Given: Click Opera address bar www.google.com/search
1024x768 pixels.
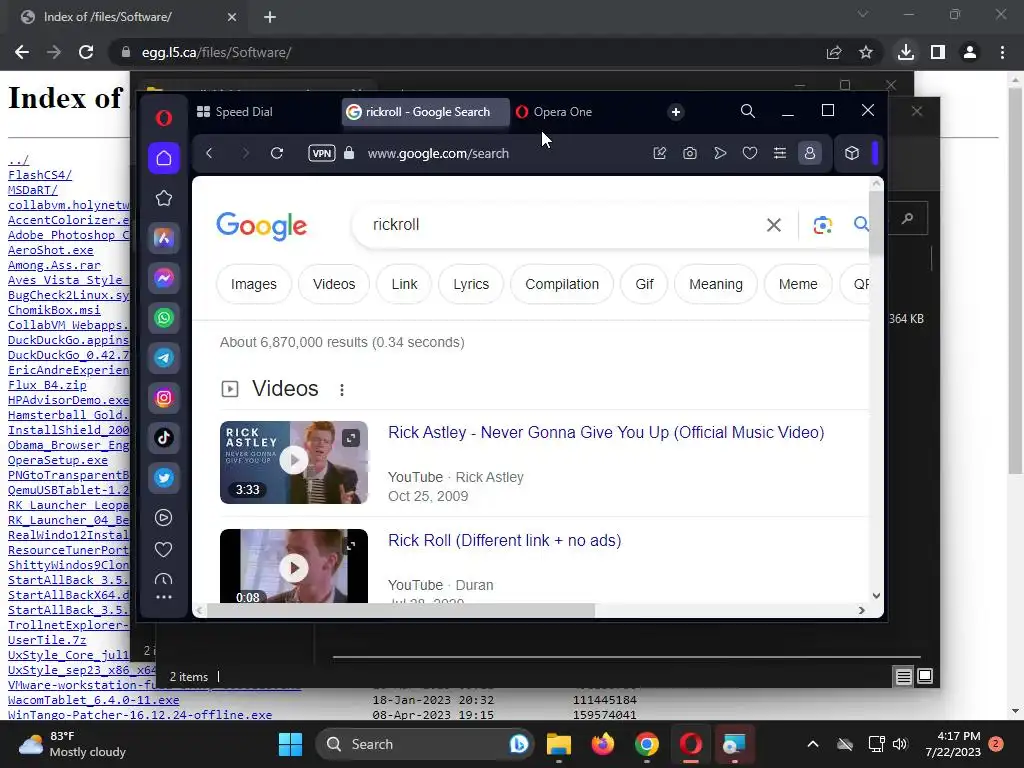Looking at the screenshot, I should (x=438, y=153).
